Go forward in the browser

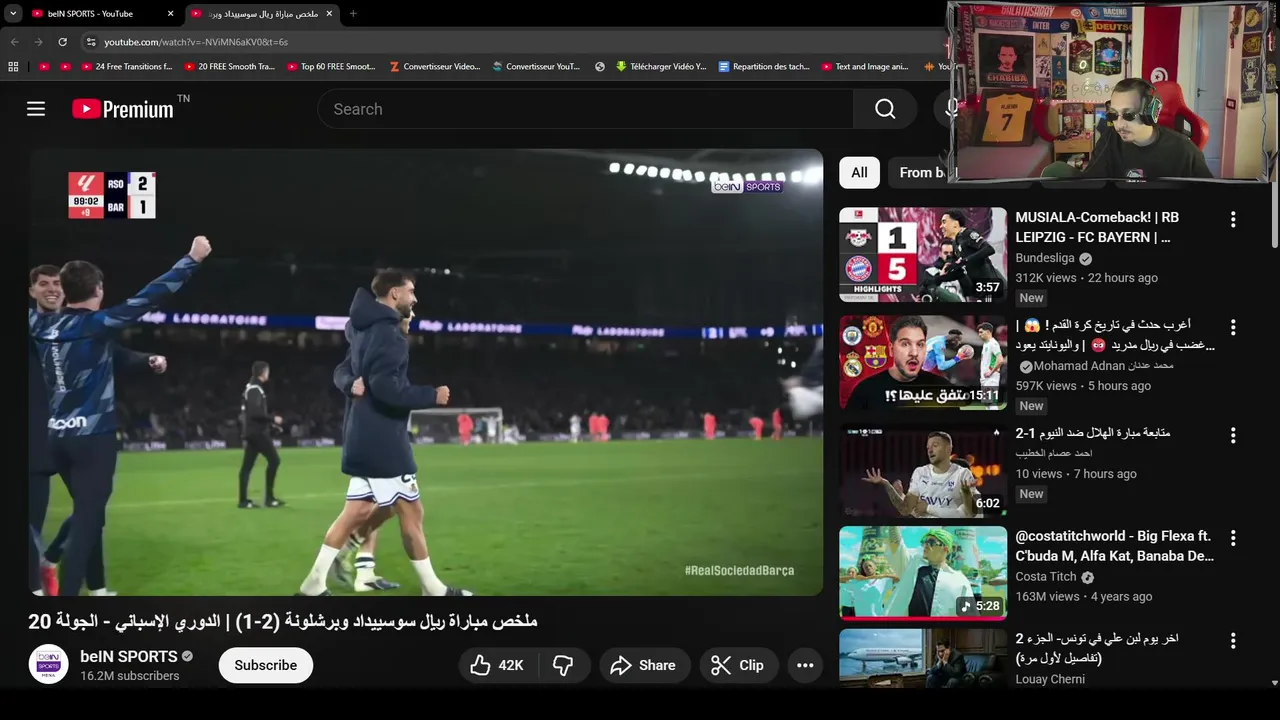(x=38, y=42)
